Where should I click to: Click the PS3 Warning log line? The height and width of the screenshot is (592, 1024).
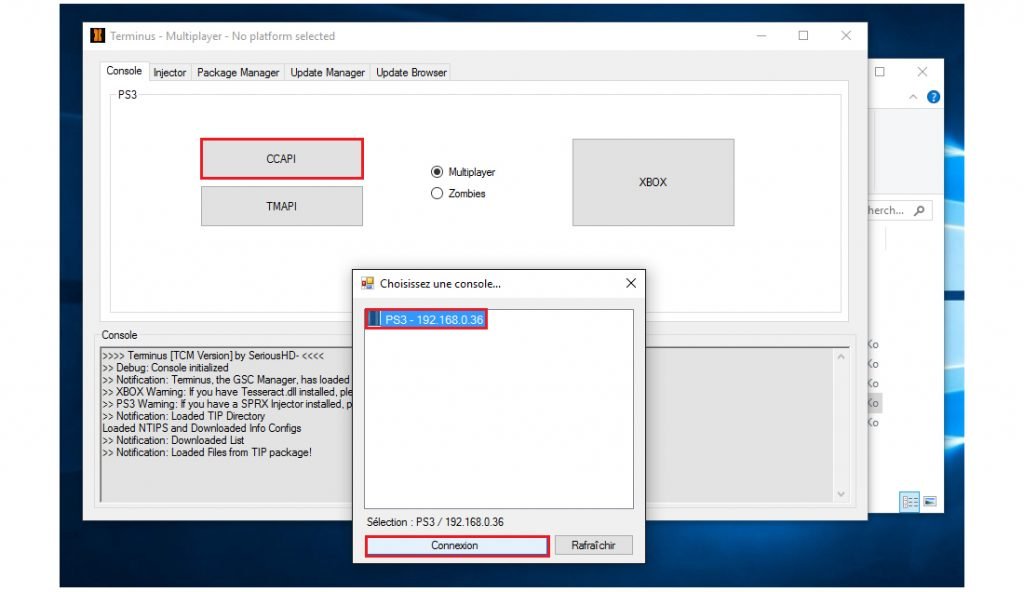[x=227, y=404]
